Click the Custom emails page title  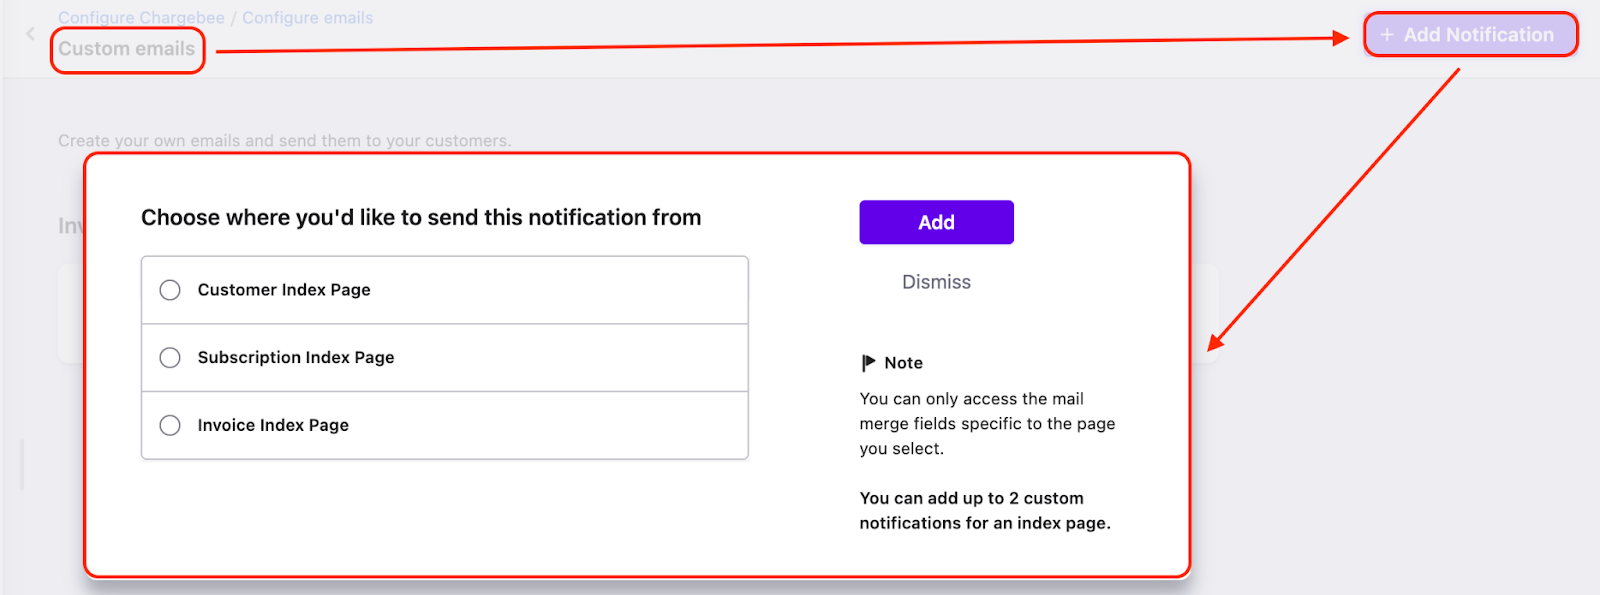(x=127, y=49)
